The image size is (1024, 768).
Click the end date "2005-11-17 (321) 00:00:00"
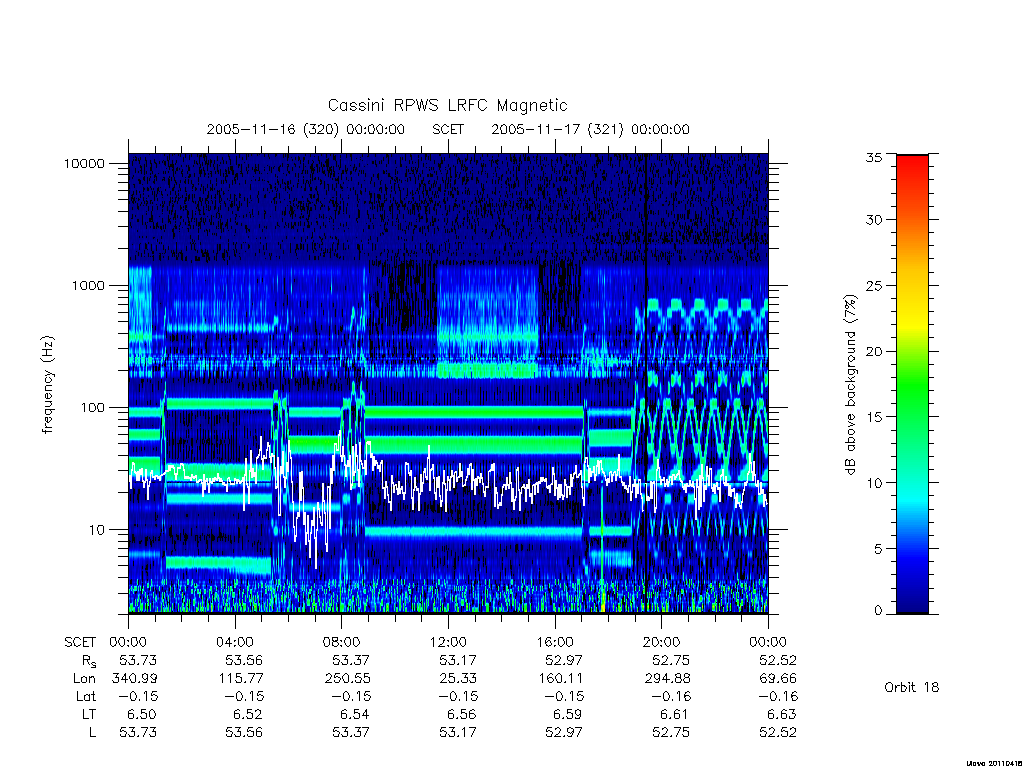tap(590, 129)
